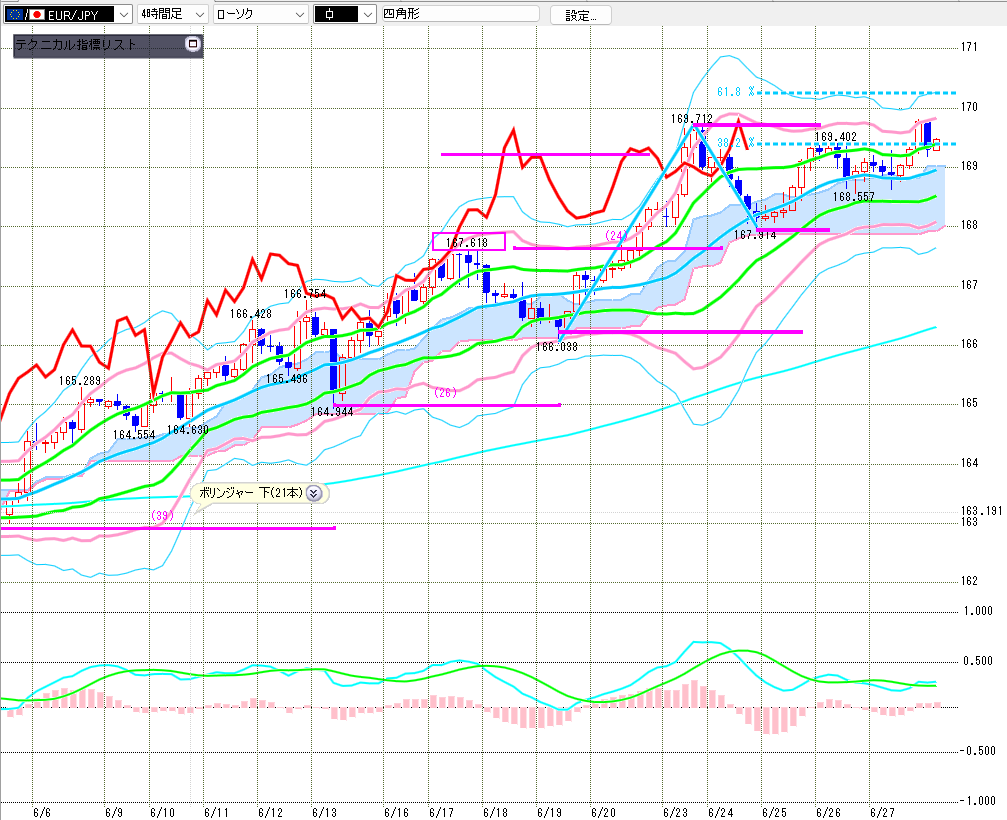Click the 166.038 low price label
Screen dimensions: 1007x820
coord(557,347)
